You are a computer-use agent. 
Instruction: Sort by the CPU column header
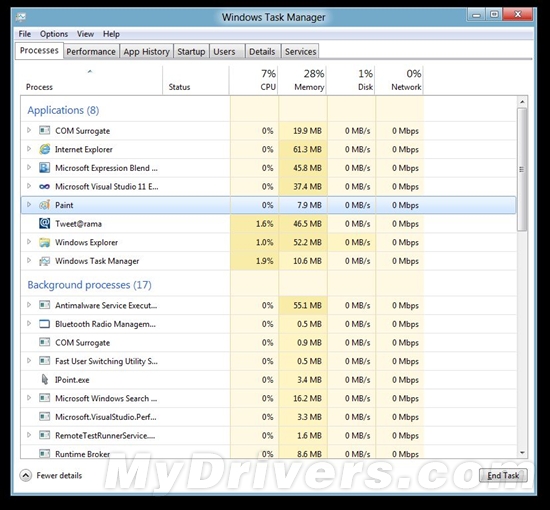coord(254,80)
